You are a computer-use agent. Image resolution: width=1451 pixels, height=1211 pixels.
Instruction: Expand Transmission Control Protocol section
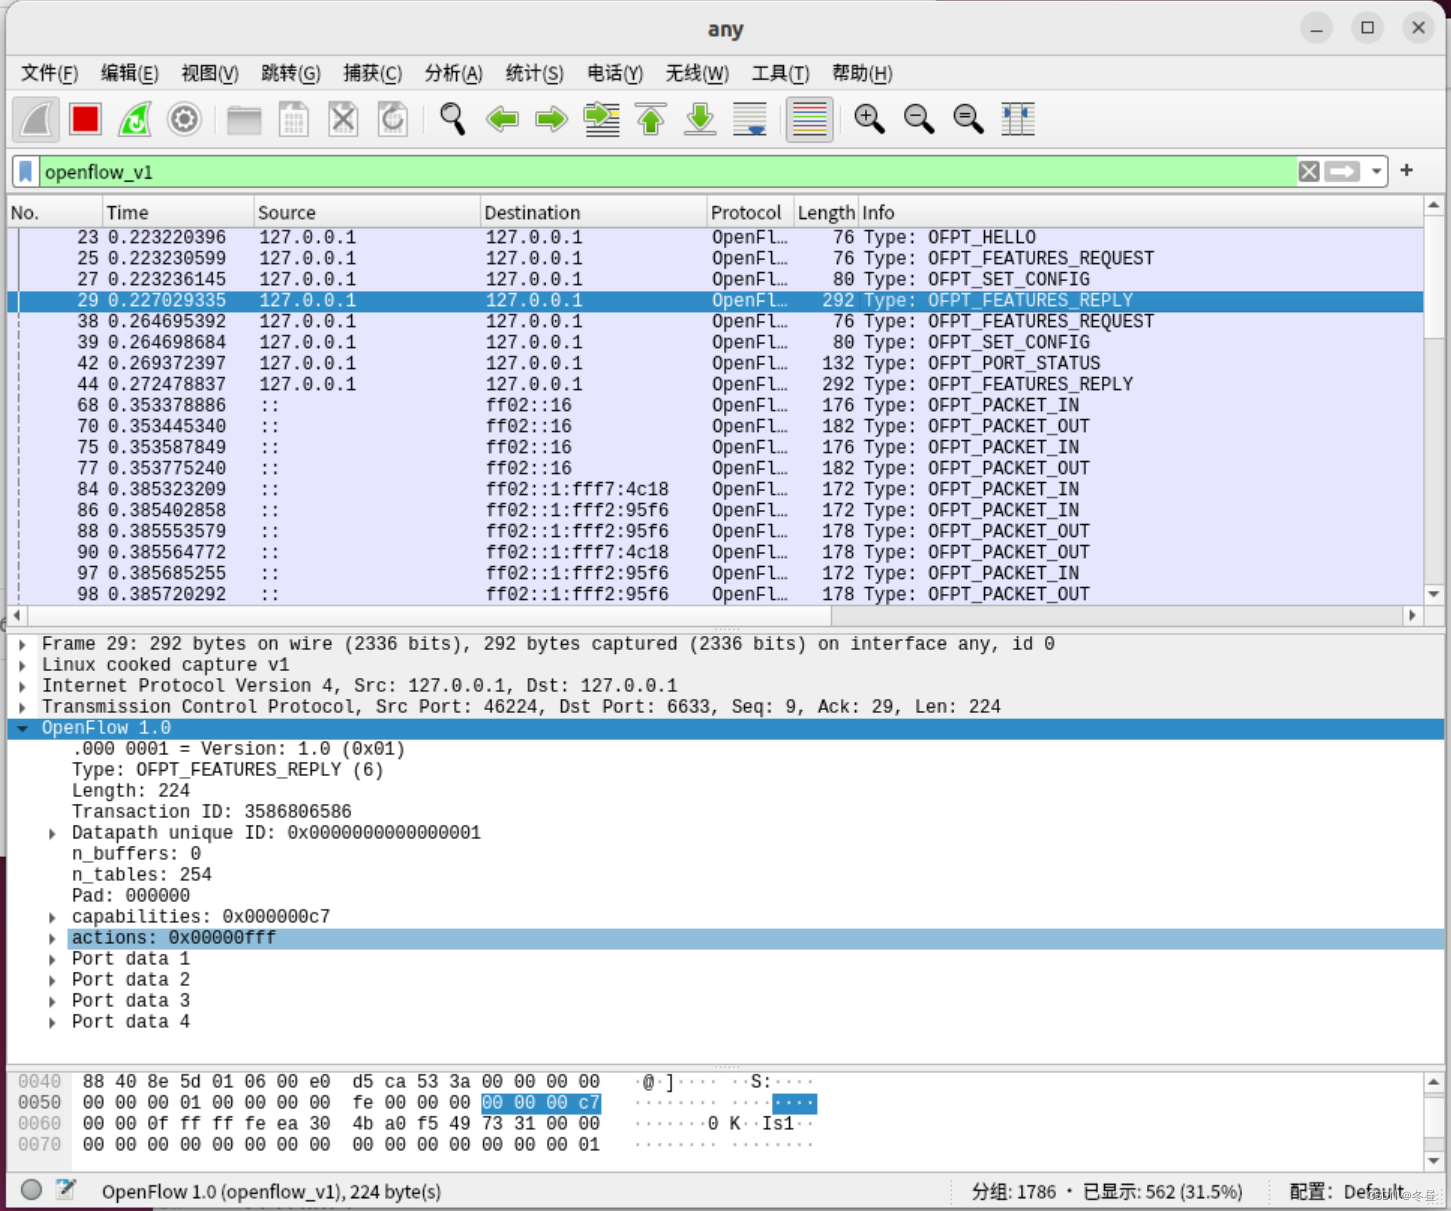tap(22, 708)
